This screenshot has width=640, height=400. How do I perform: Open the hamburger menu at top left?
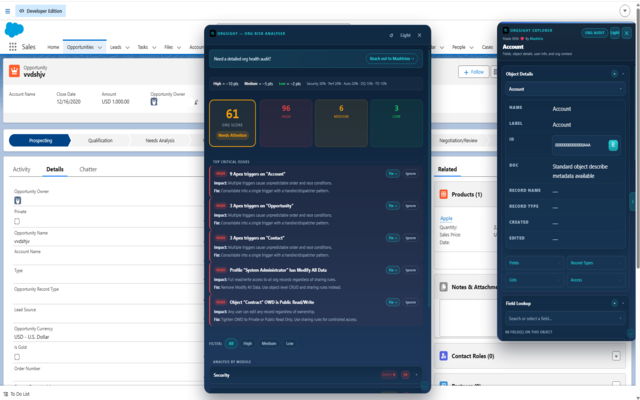click(7, 11)
